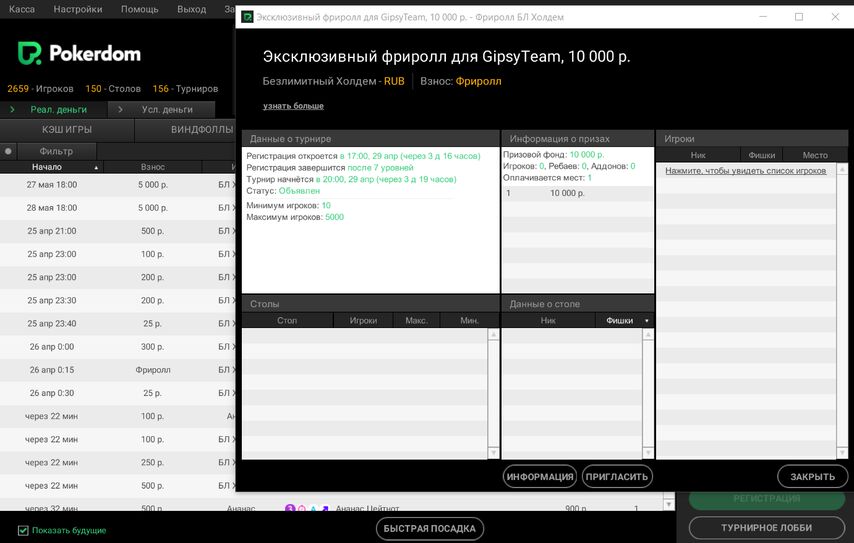Click the Фильтр button
Screen dimensions: 854x543
56,151
